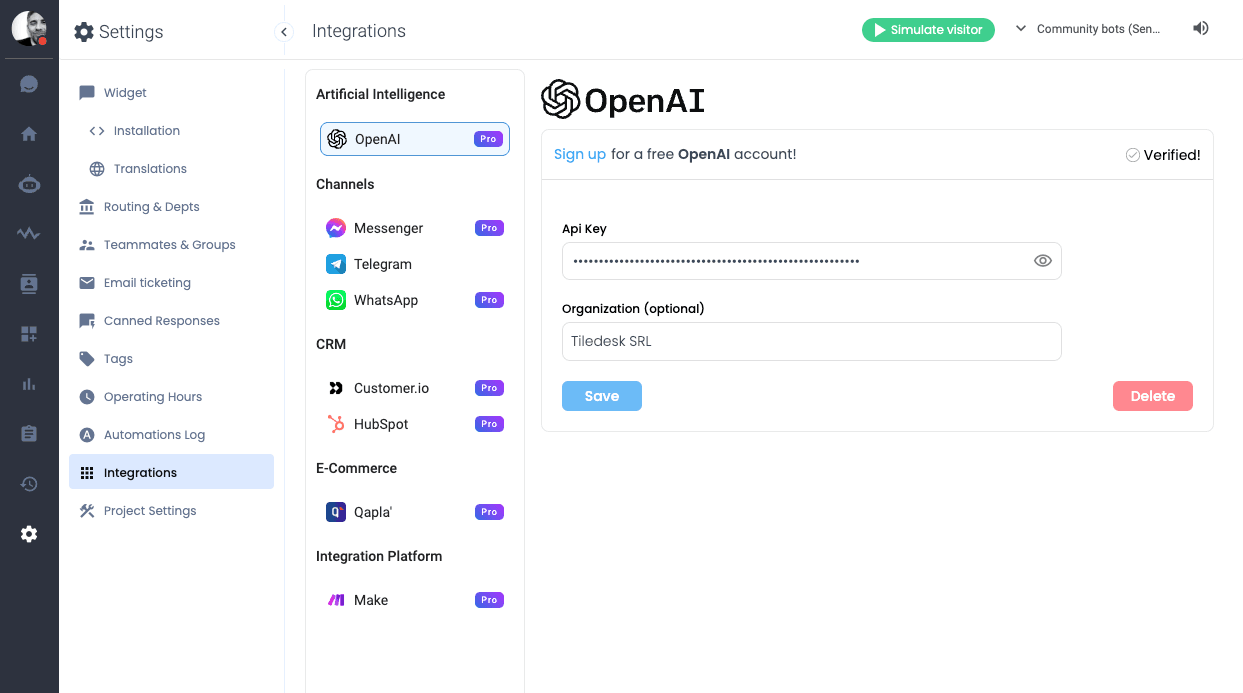Select the Make integration name

(371, 600)
